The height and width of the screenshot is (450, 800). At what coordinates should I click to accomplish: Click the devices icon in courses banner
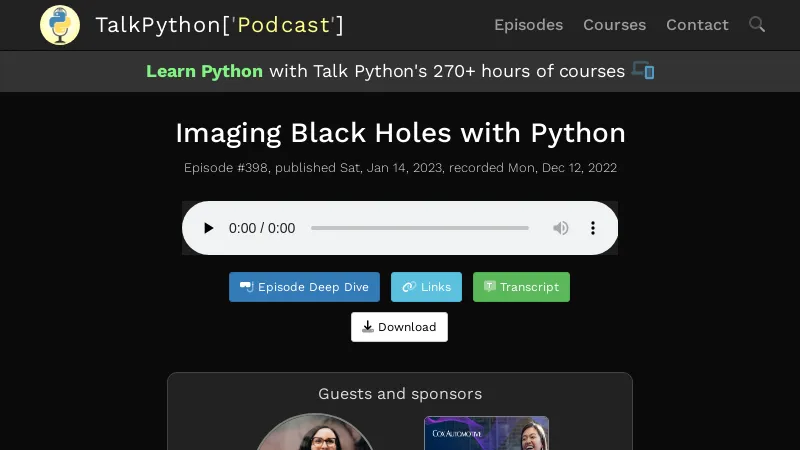click(643, 71)
